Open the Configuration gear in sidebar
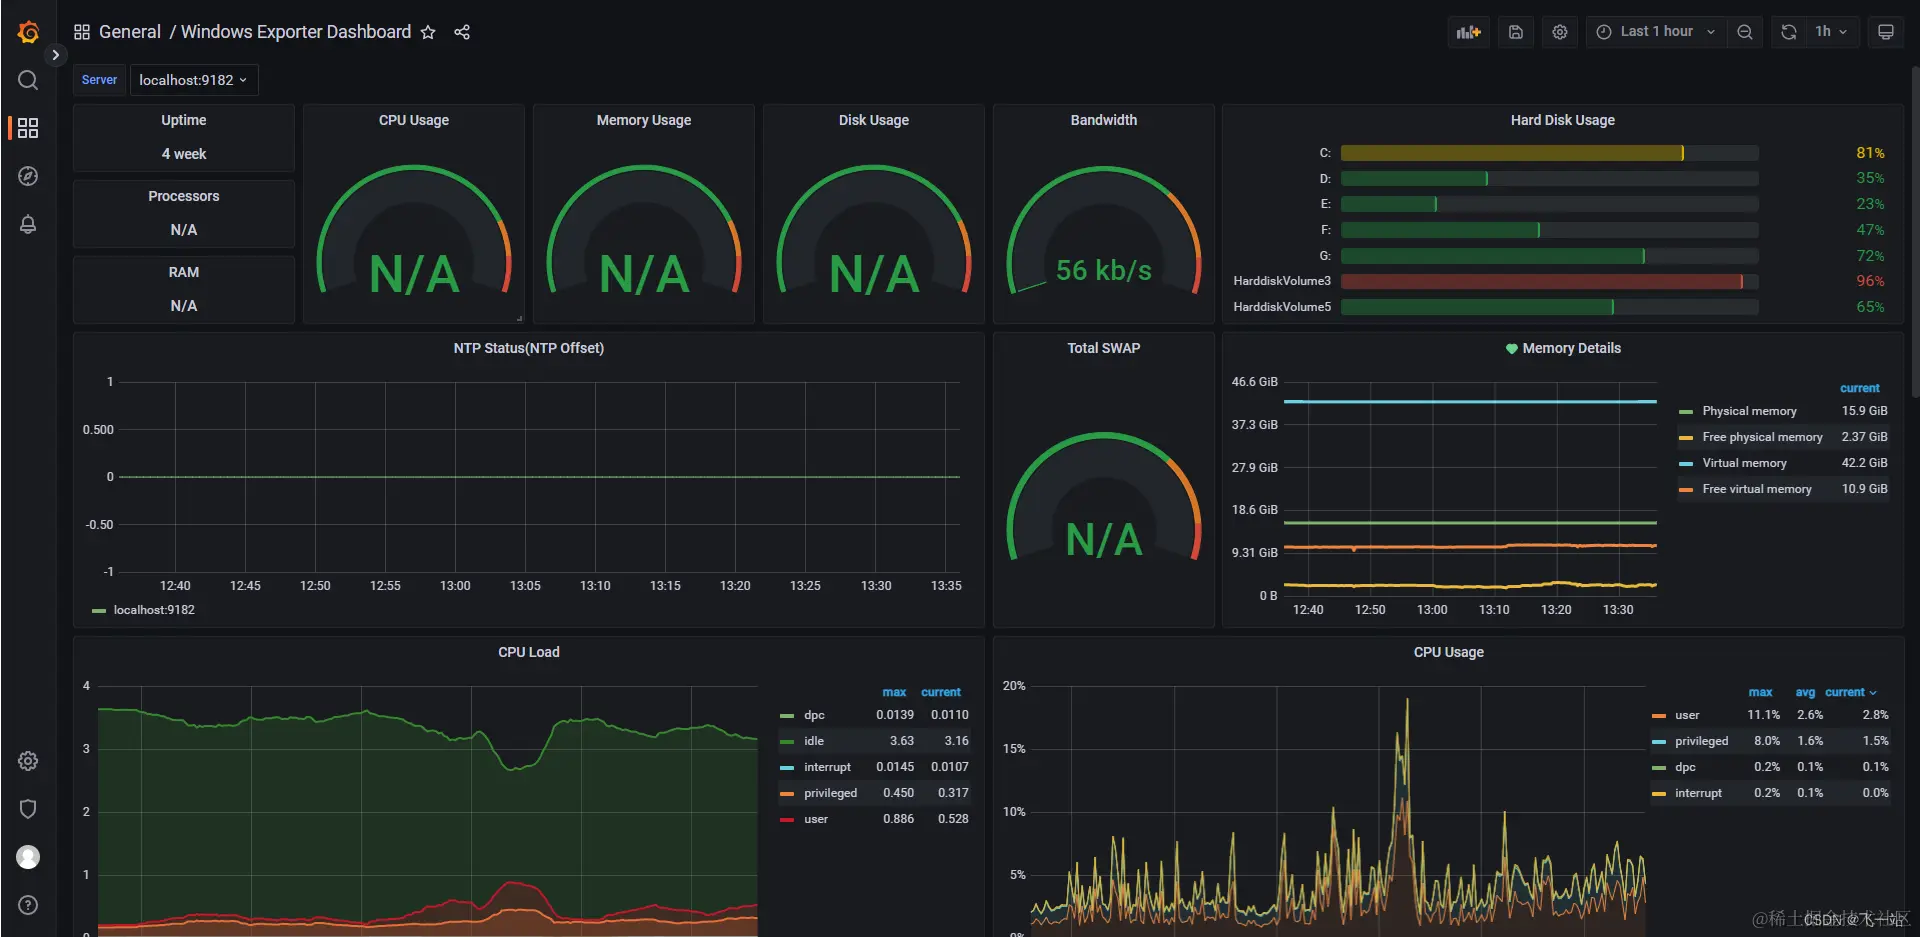The width and height of the screenshot is (1920, 937). (x=28, y=761)
